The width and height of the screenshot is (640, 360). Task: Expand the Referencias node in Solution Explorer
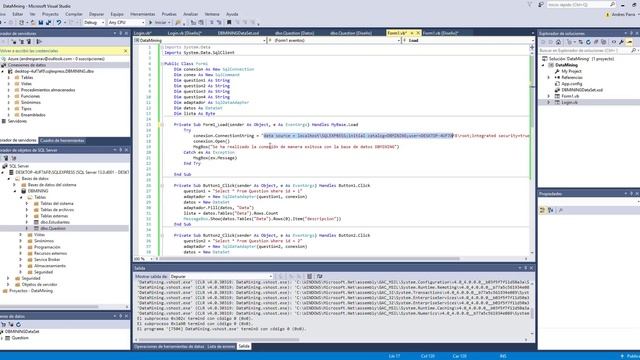tap(549, 78)
